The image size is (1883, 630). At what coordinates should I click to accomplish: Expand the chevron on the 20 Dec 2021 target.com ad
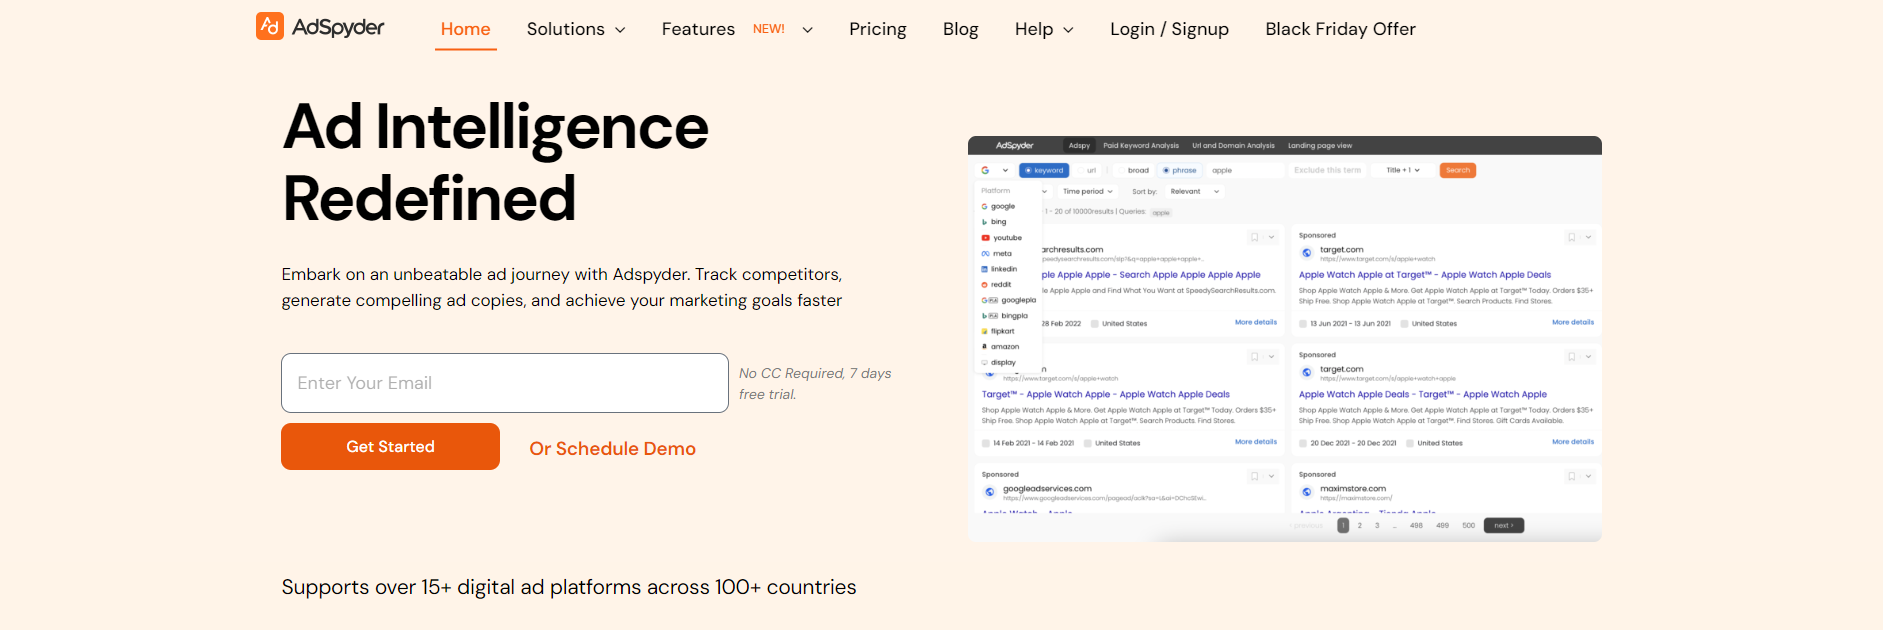click(x=1588, y=356)
